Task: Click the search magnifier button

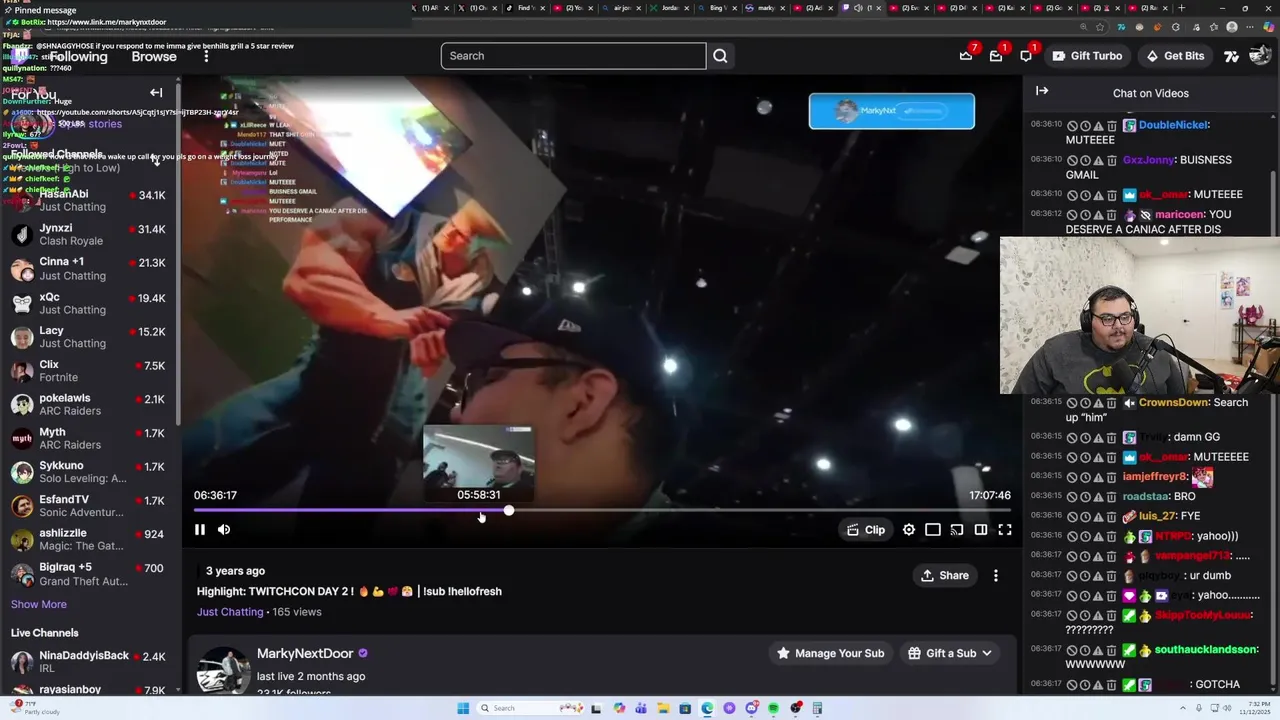Action: [720, 56]
